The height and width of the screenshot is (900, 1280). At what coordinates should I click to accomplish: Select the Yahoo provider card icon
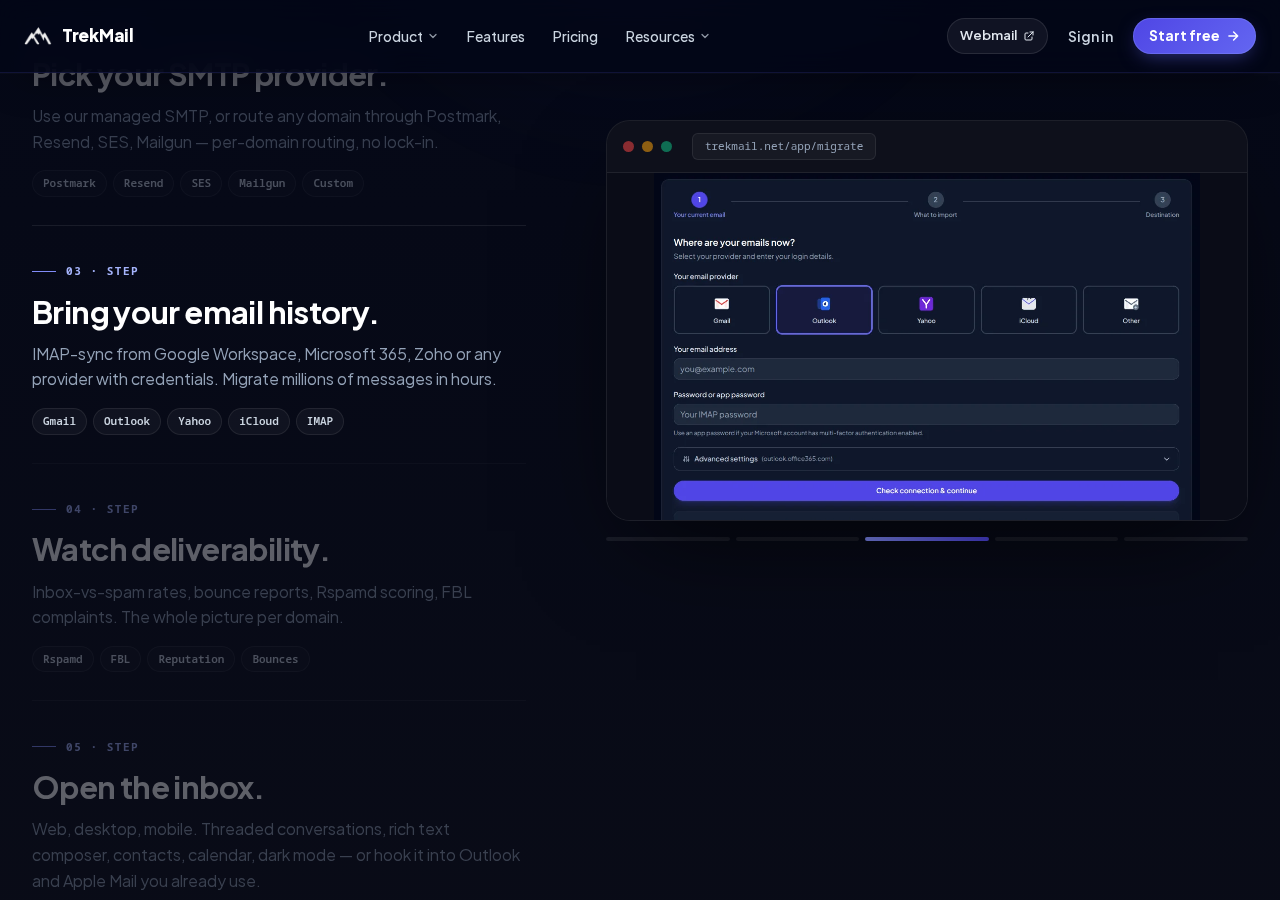[926, 304]
